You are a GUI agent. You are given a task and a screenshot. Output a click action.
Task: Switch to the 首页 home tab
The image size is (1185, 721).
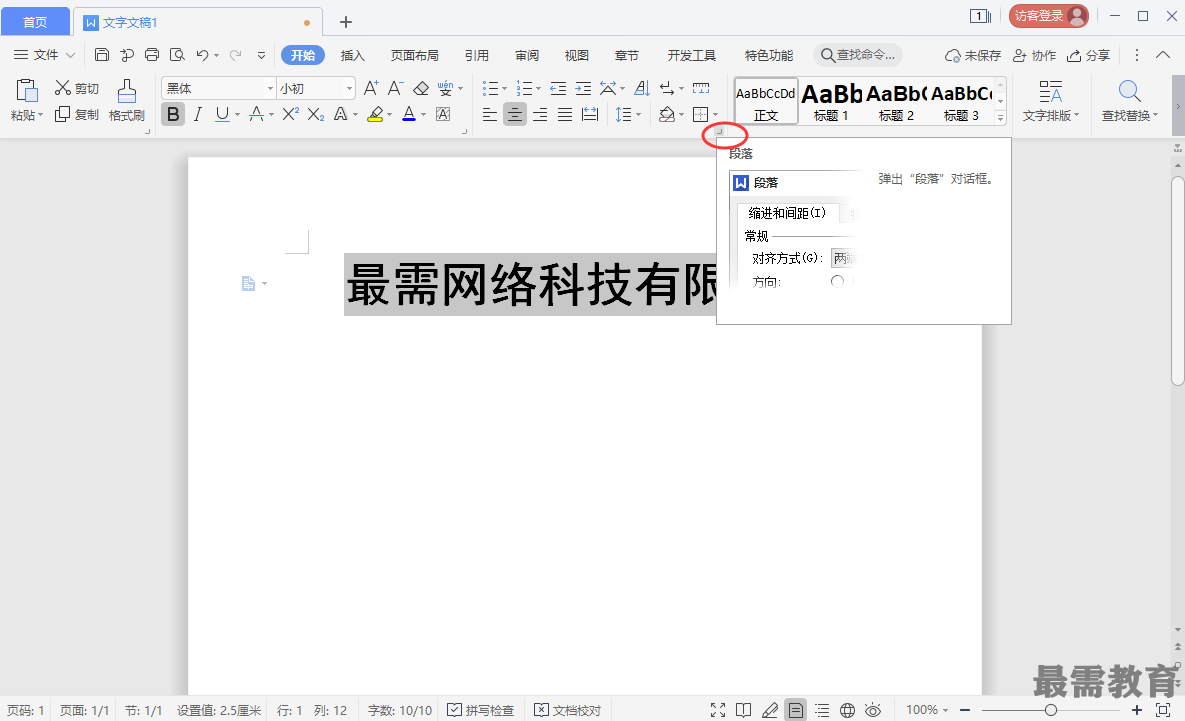click(x=35, y=22)
